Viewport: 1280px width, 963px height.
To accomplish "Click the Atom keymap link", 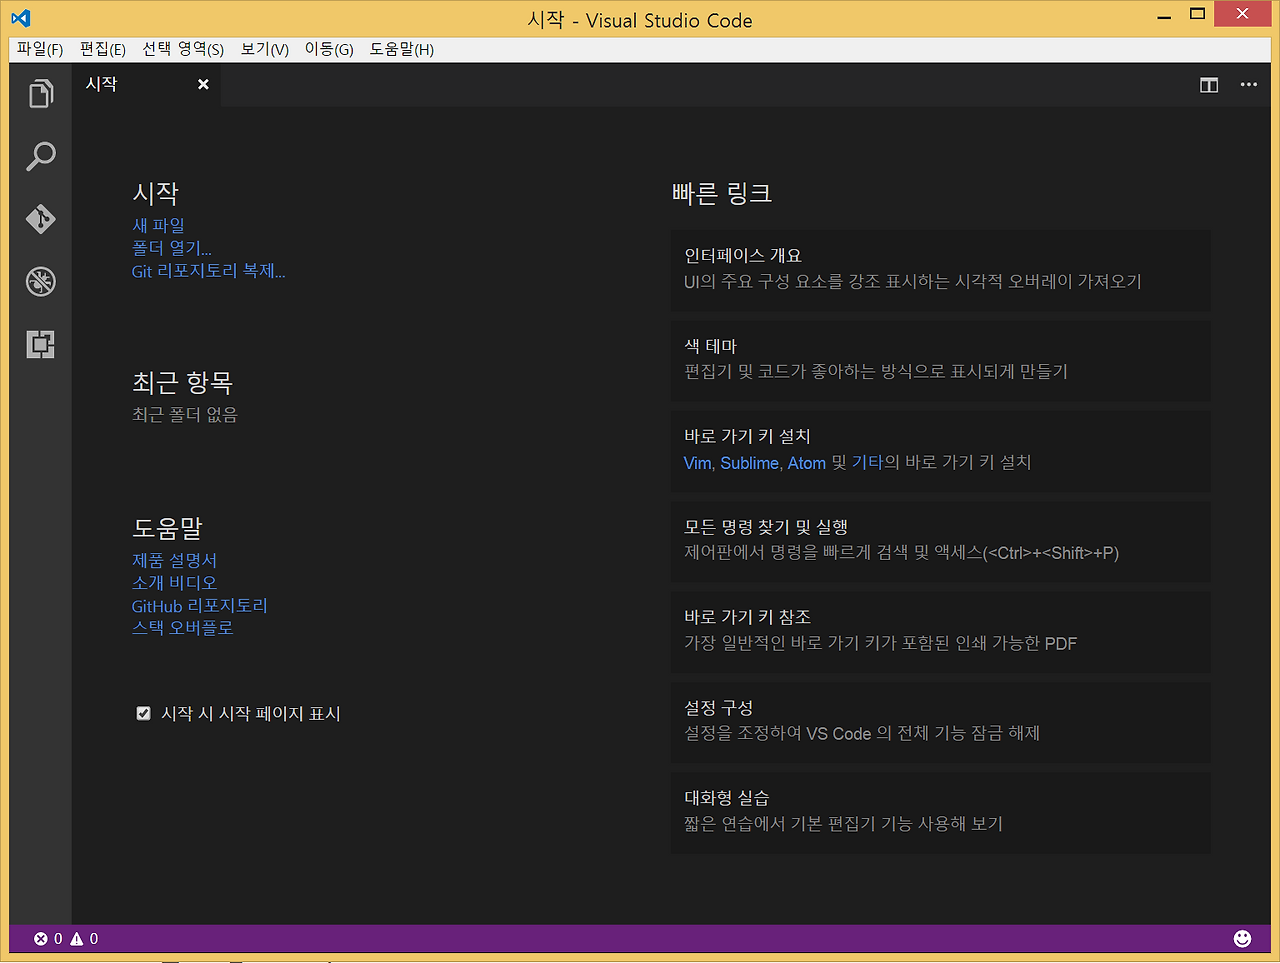I will point(806,463).
